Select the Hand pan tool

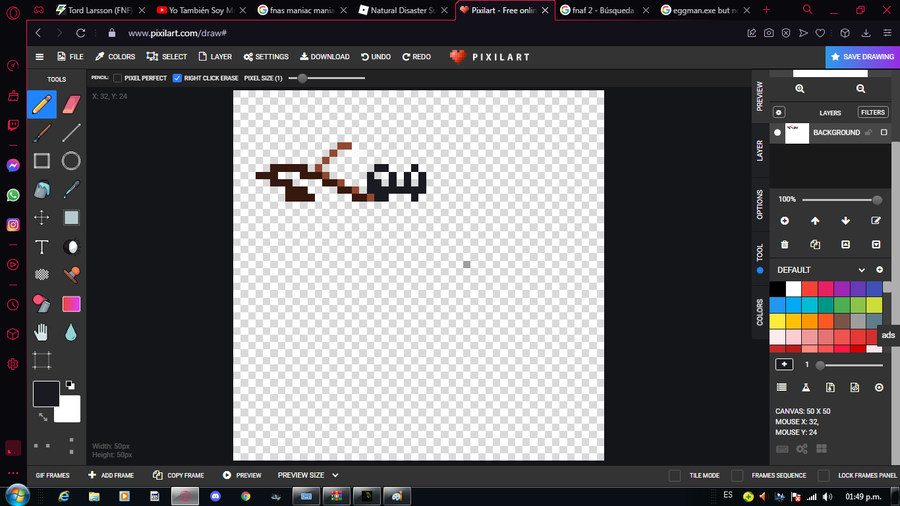42,332
